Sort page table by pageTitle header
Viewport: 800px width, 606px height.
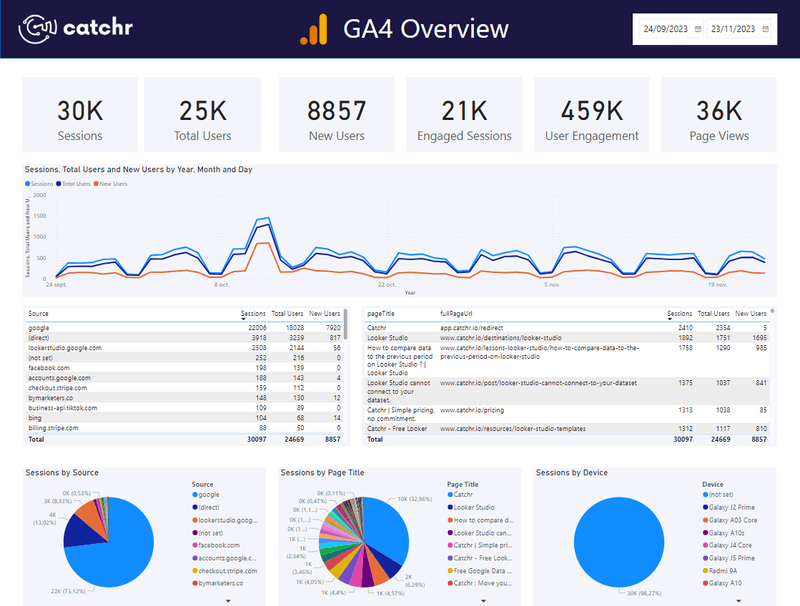tap(381, 314)
